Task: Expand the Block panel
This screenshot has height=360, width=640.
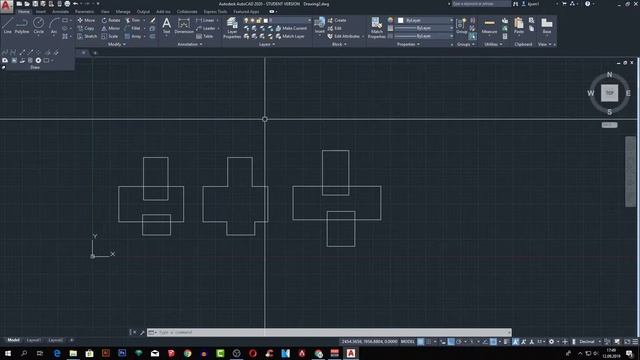Action: point(339,44)
